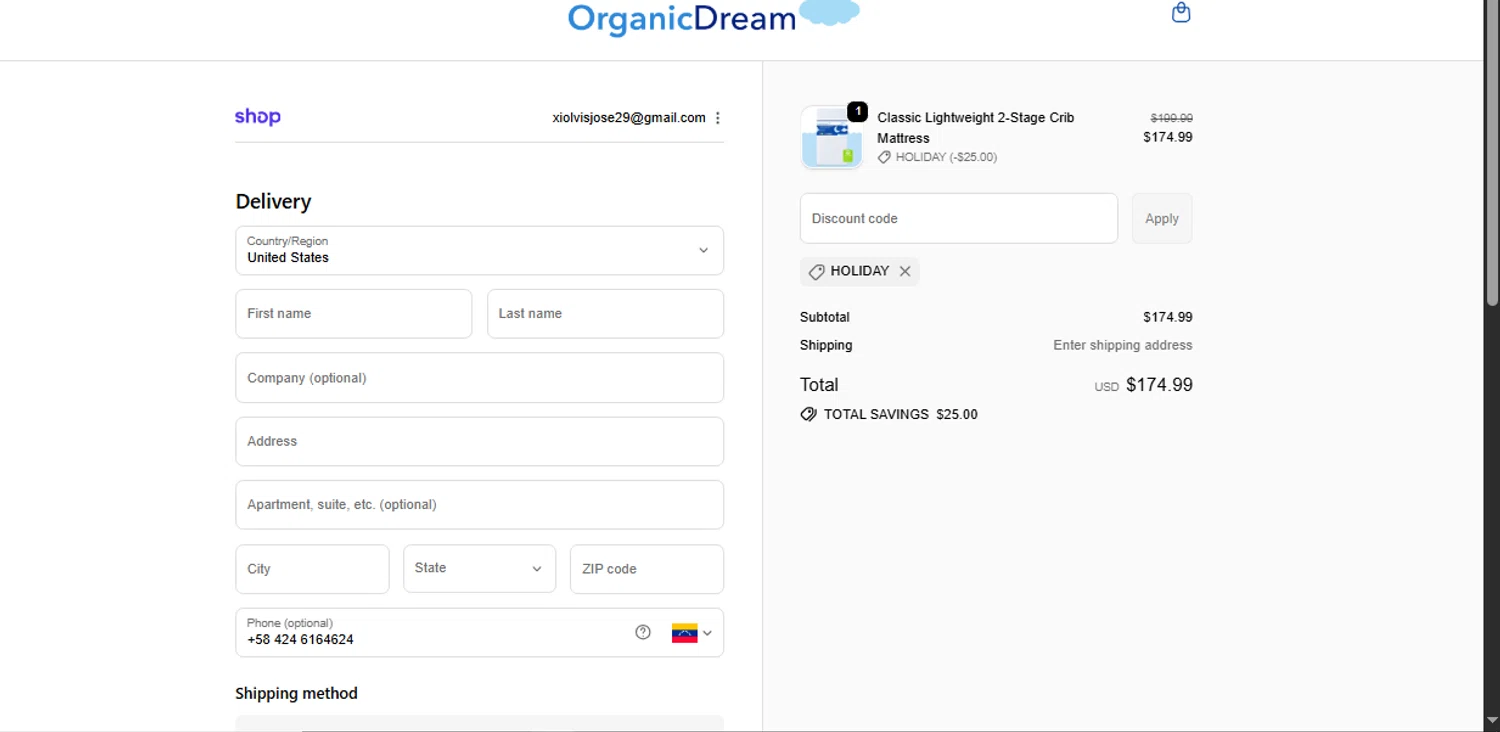Click the TOTAL SAVINGS $25.00 text
Image resolution: width=1500 pixels, height=732 pixels.
[900, 414]
